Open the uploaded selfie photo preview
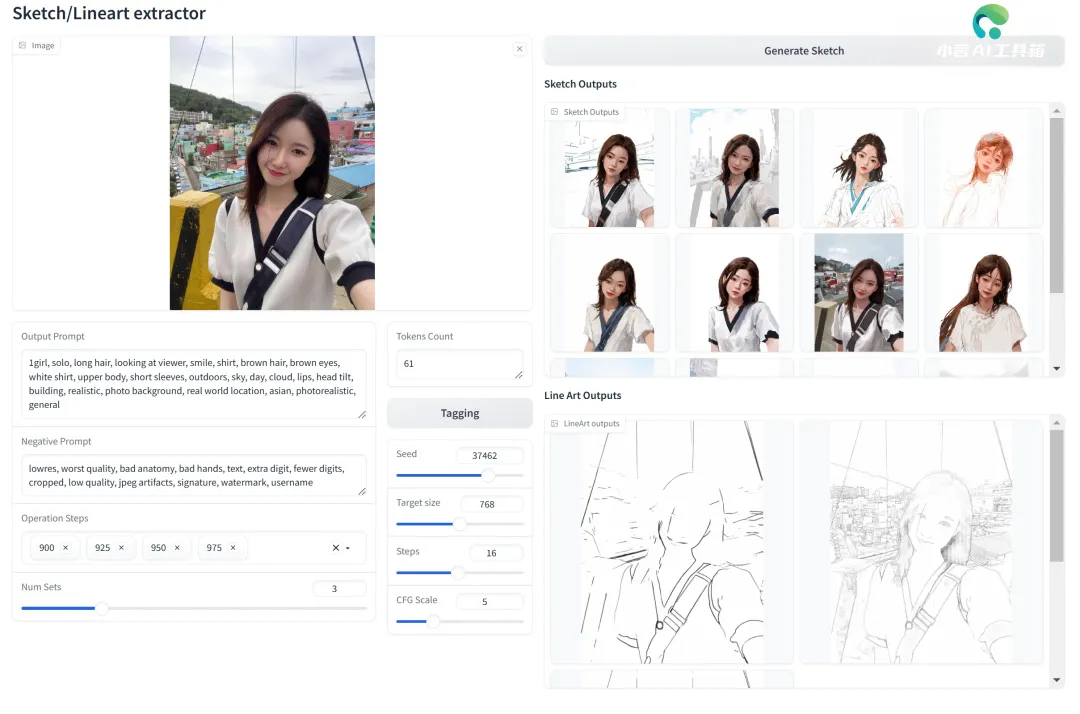Image resolution: width=1080 pixels, height=714 pixels. (x=272, y=173)
